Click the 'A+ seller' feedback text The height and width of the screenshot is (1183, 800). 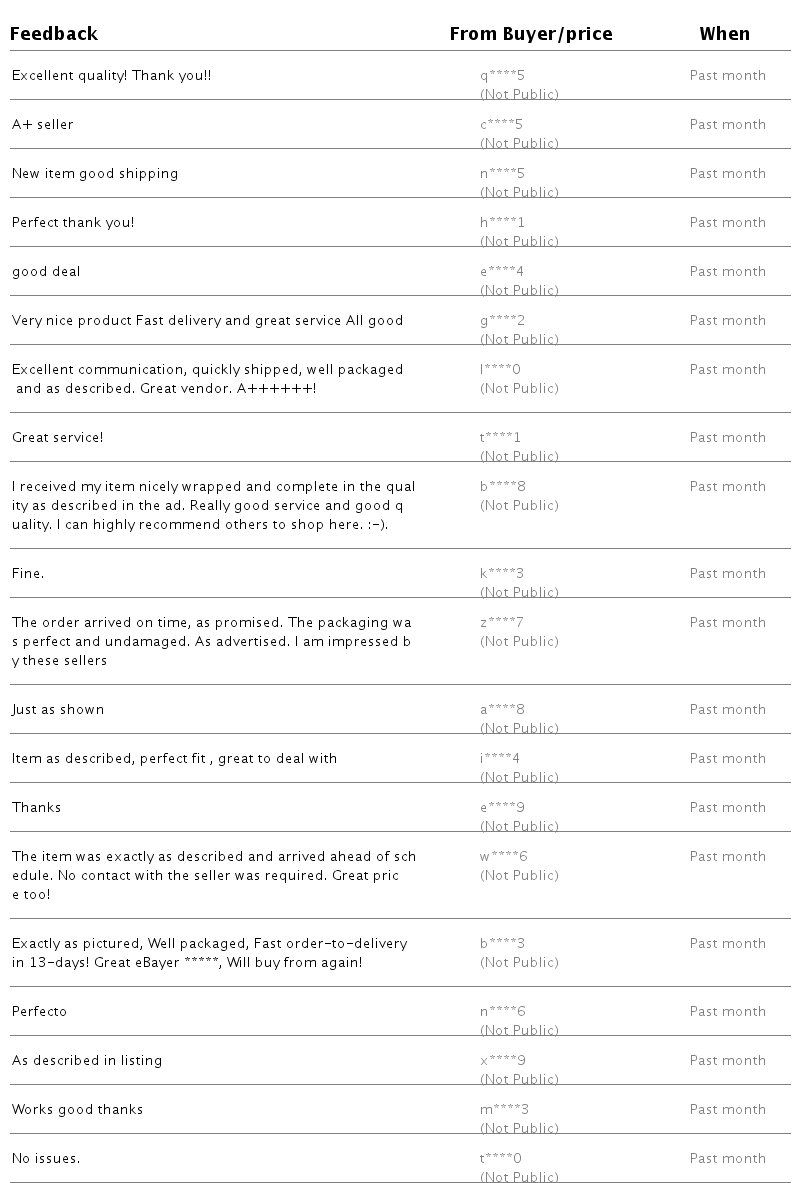pyautogui.click(x=43, y=124)
